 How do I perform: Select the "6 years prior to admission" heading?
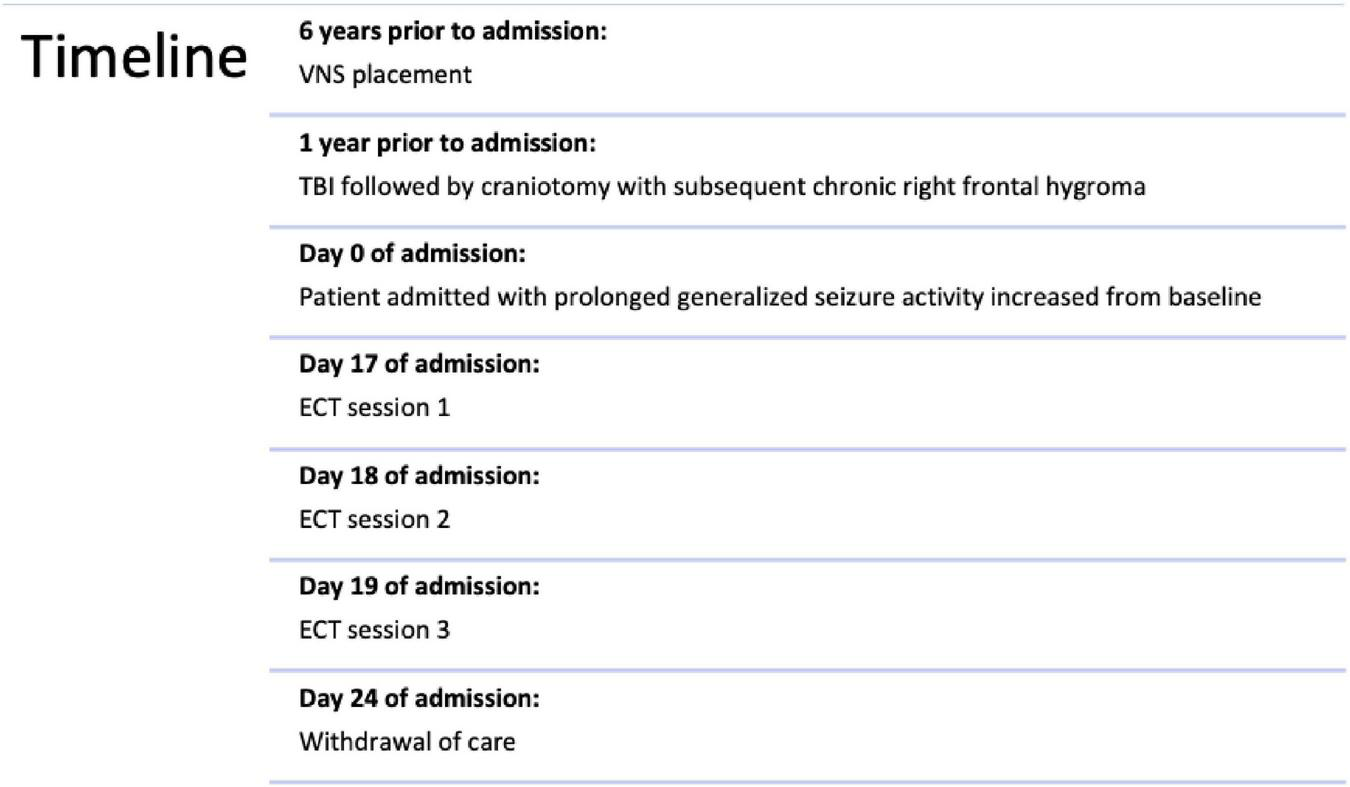pyautogui.click(x=453, y=32)
